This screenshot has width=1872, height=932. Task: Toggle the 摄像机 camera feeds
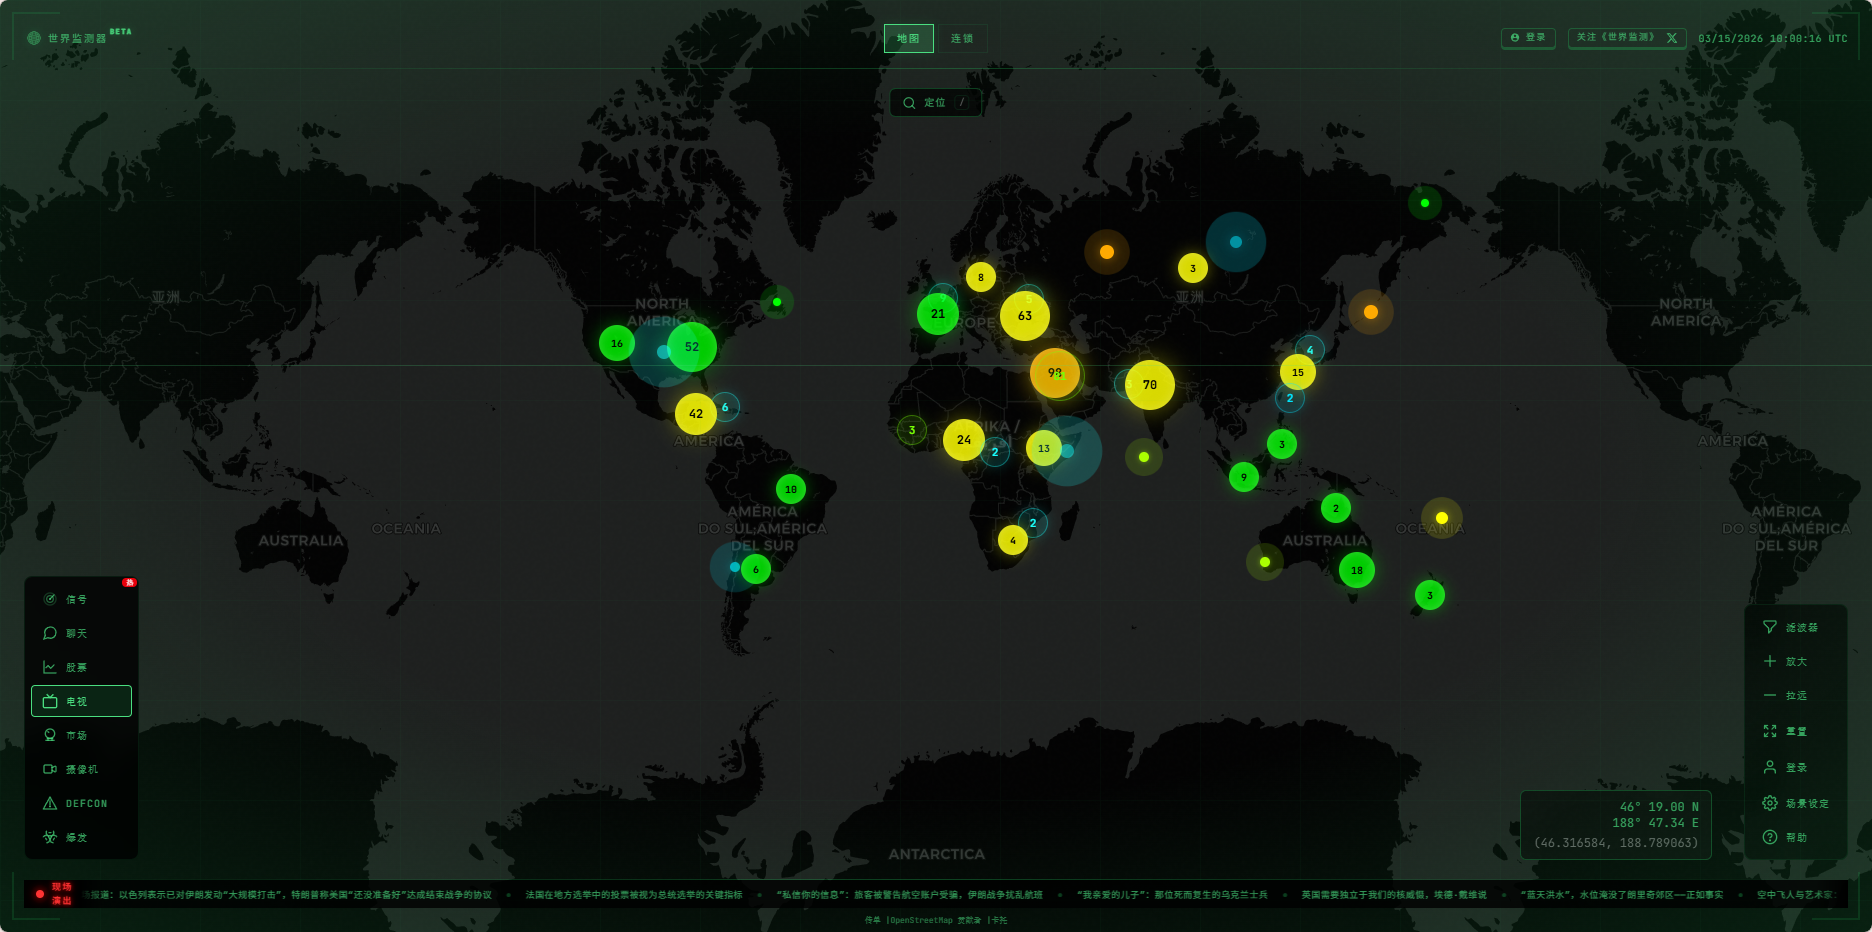(80, 769)
